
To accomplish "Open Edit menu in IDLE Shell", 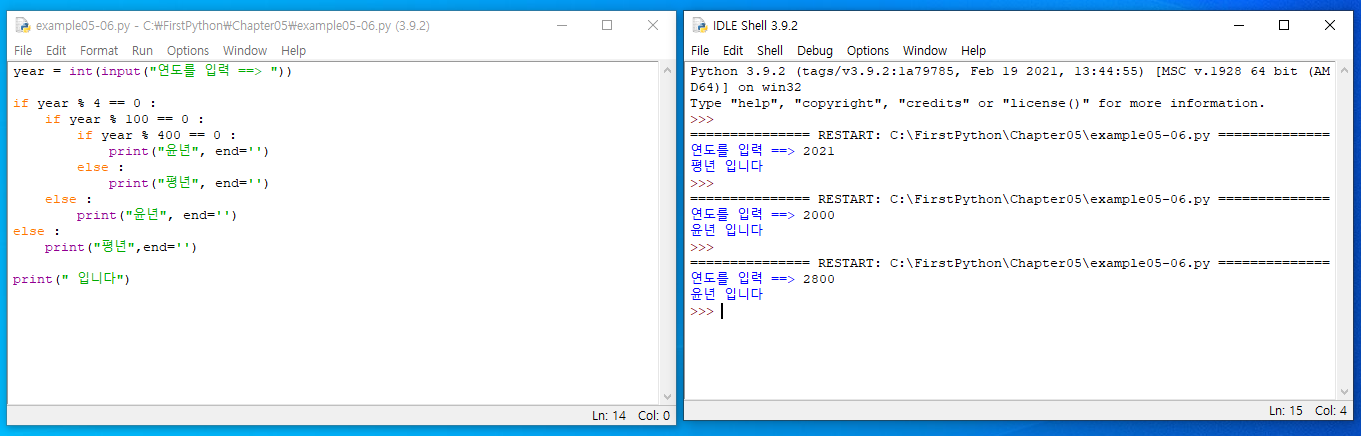I will click(x=733, y=51).
